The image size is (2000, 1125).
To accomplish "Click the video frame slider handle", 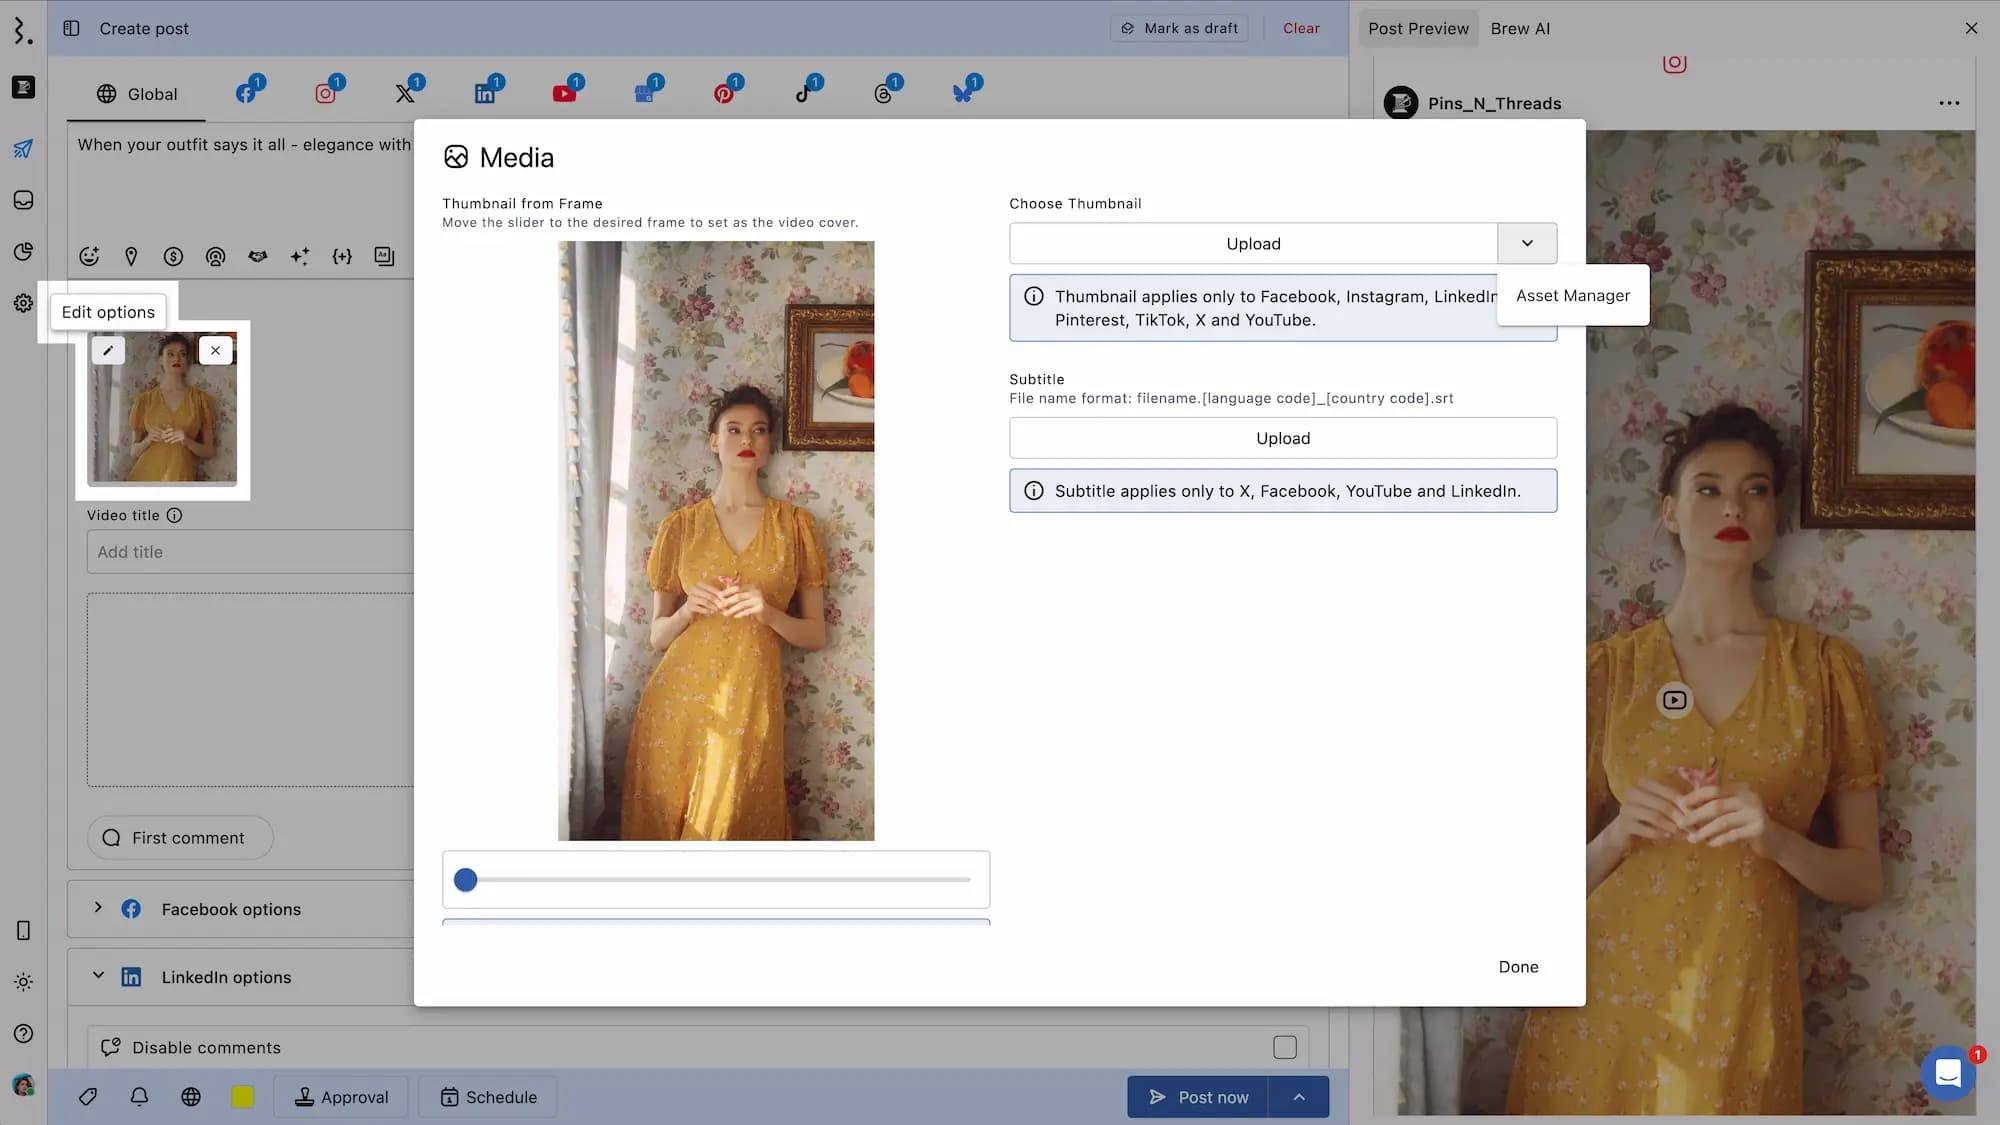I will tap(465, 880).
